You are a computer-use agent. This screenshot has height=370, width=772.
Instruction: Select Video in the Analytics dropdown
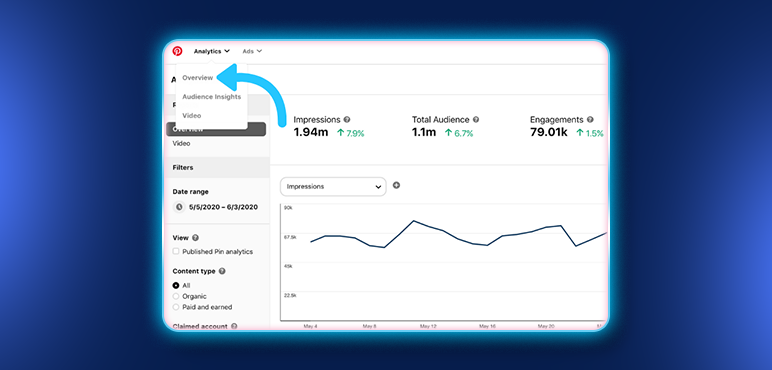192,116
